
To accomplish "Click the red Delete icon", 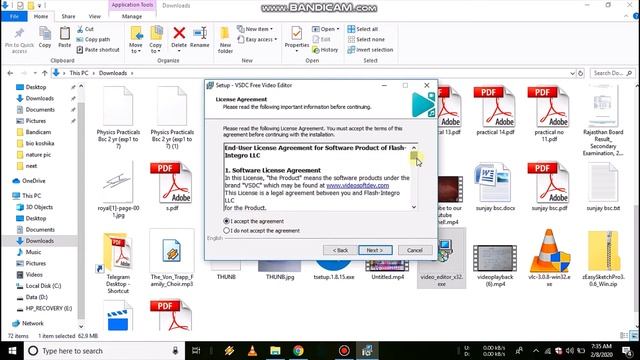I will 179,33.
